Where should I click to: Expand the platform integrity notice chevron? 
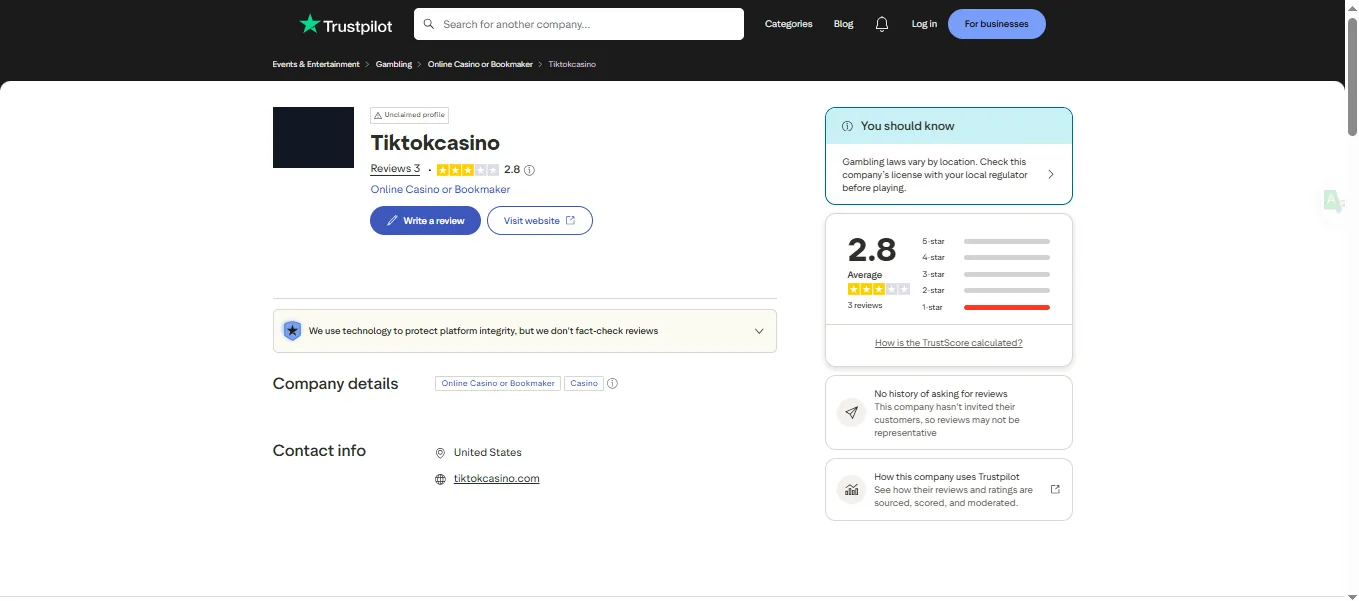pyautogui.click(x=759, y=331)
